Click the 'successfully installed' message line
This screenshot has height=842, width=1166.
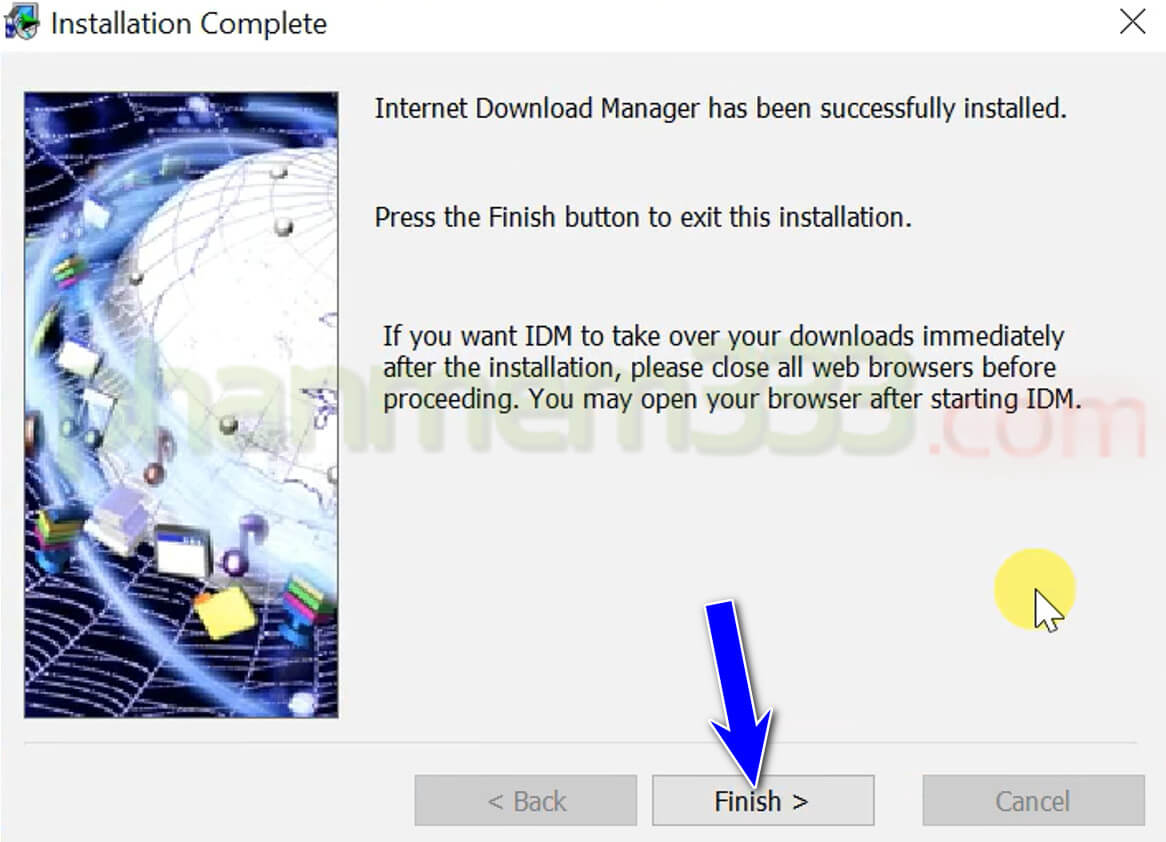click(721, 109)
